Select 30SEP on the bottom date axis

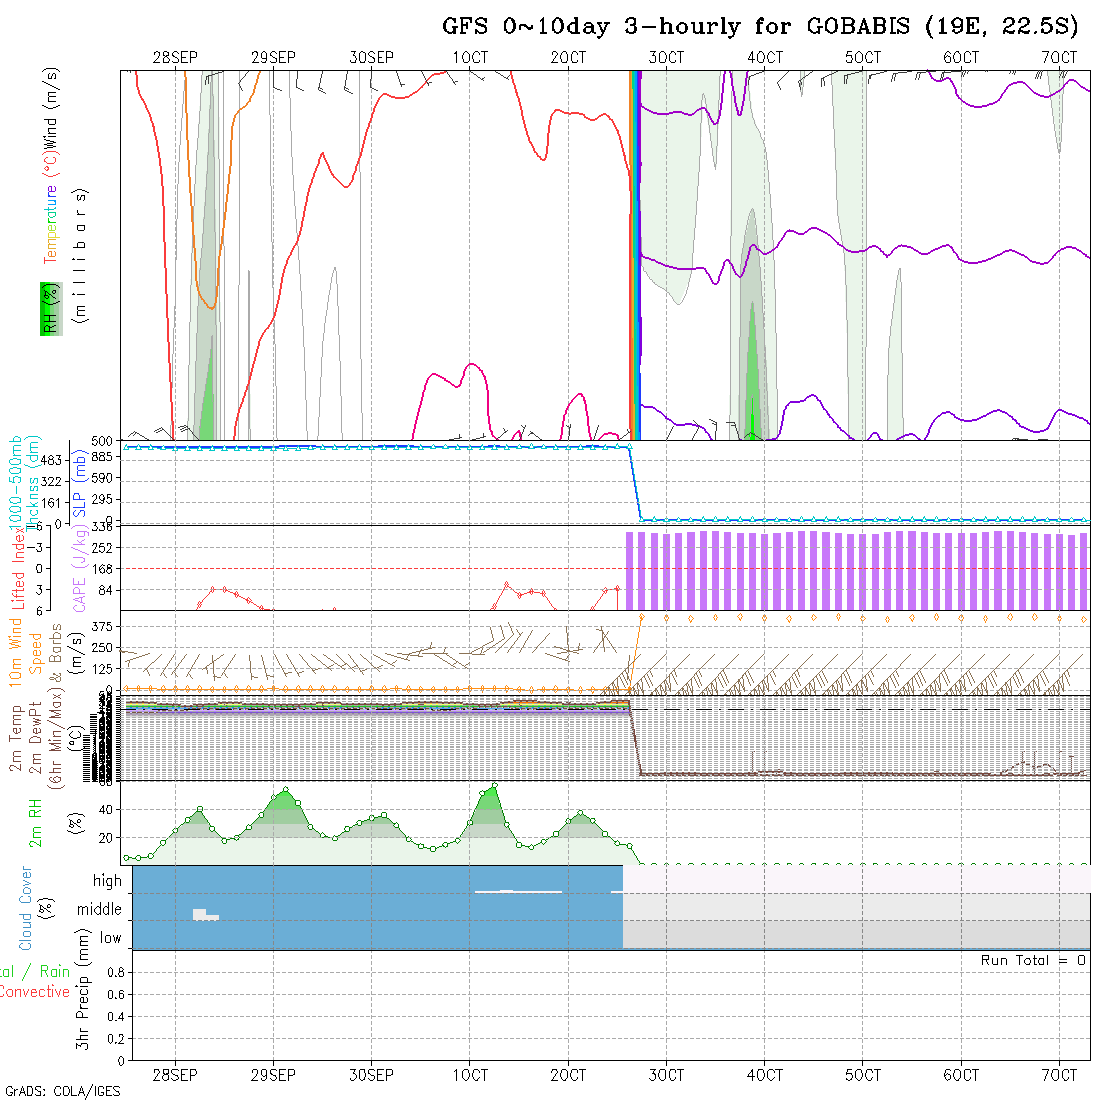pos(371,1075)
